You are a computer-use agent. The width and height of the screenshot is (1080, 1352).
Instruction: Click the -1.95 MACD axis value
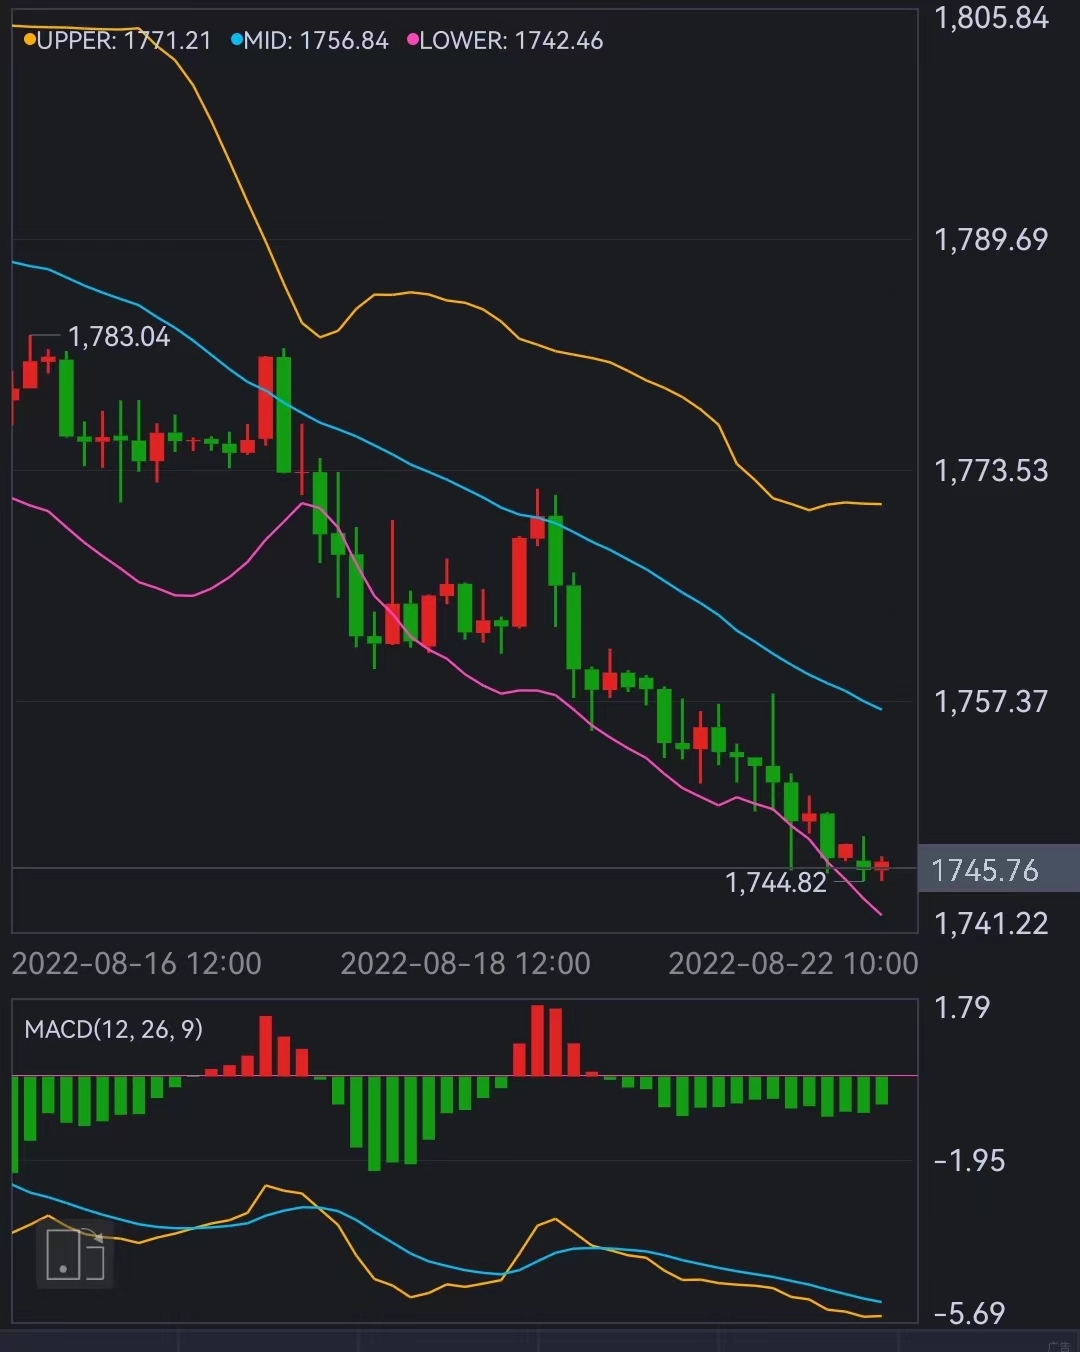tap(969, 1161)
